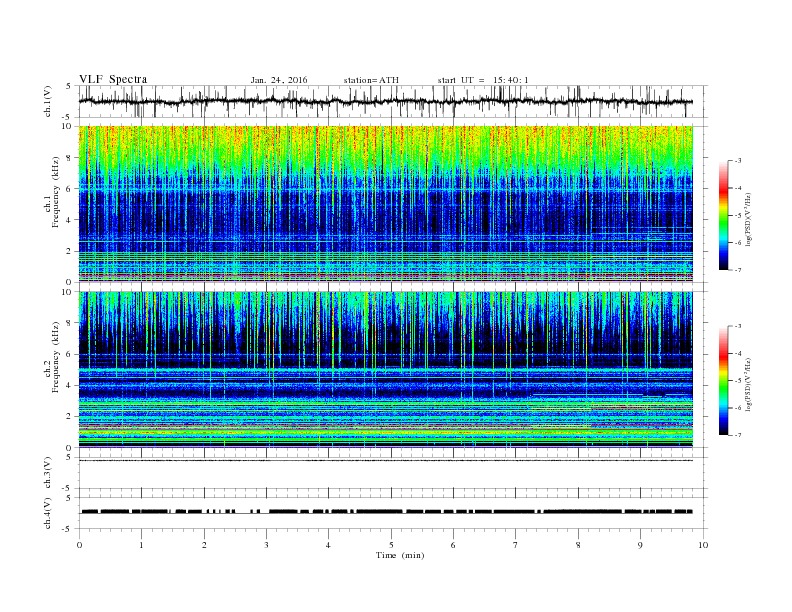Viewport: 792px width, 612px height.
Task: Click the "9" tick on the time axis
Action: (x=640, y=545)
